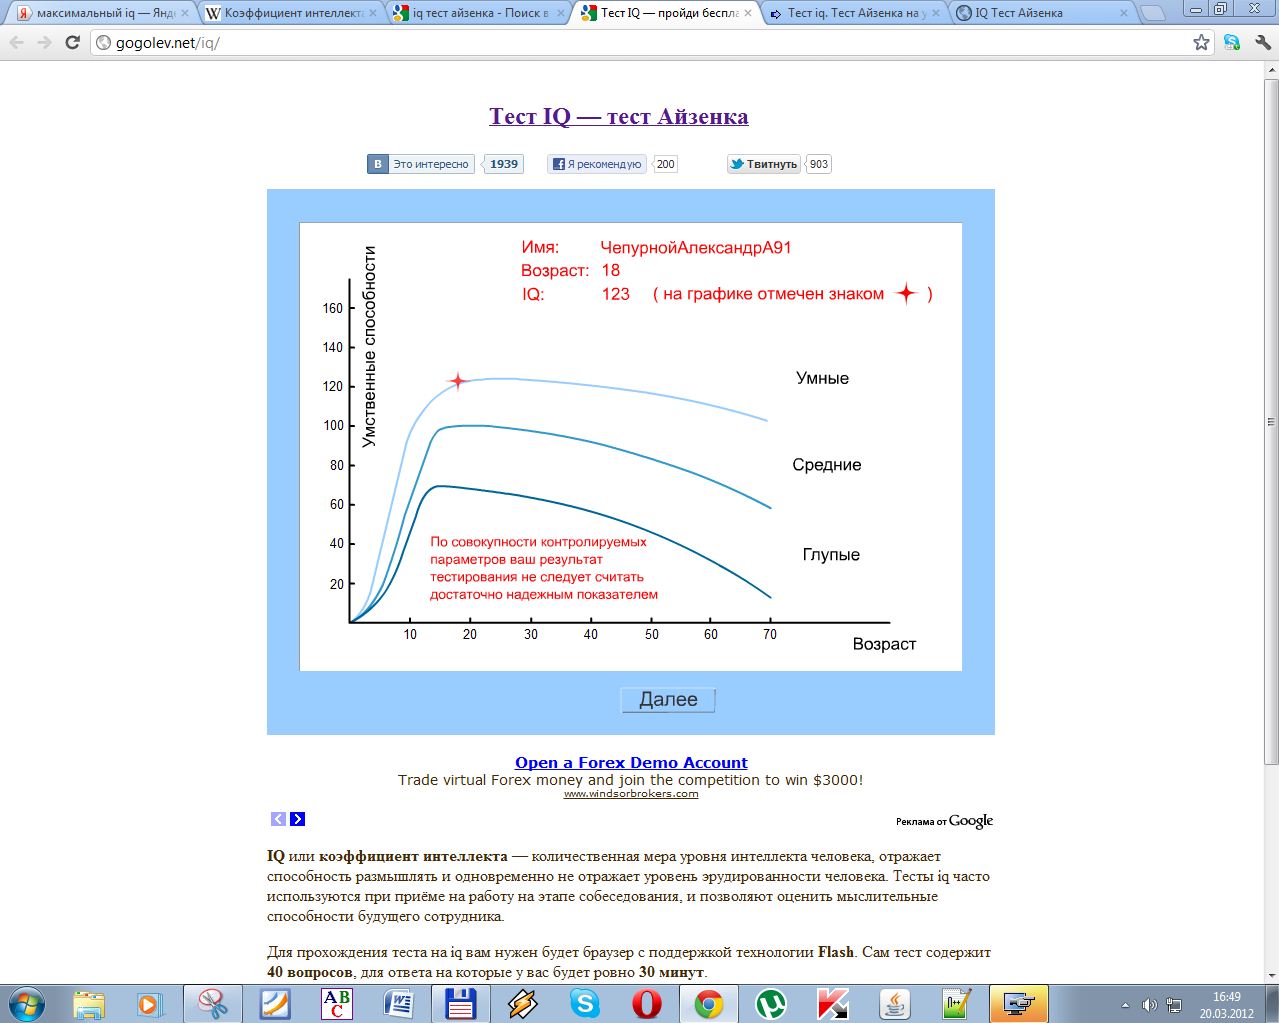Open the page title link Тест IQ — тест Айзенка
Image resolution: width=1279 pixels, height=1023 pixels.
click(x=619, y=116)
